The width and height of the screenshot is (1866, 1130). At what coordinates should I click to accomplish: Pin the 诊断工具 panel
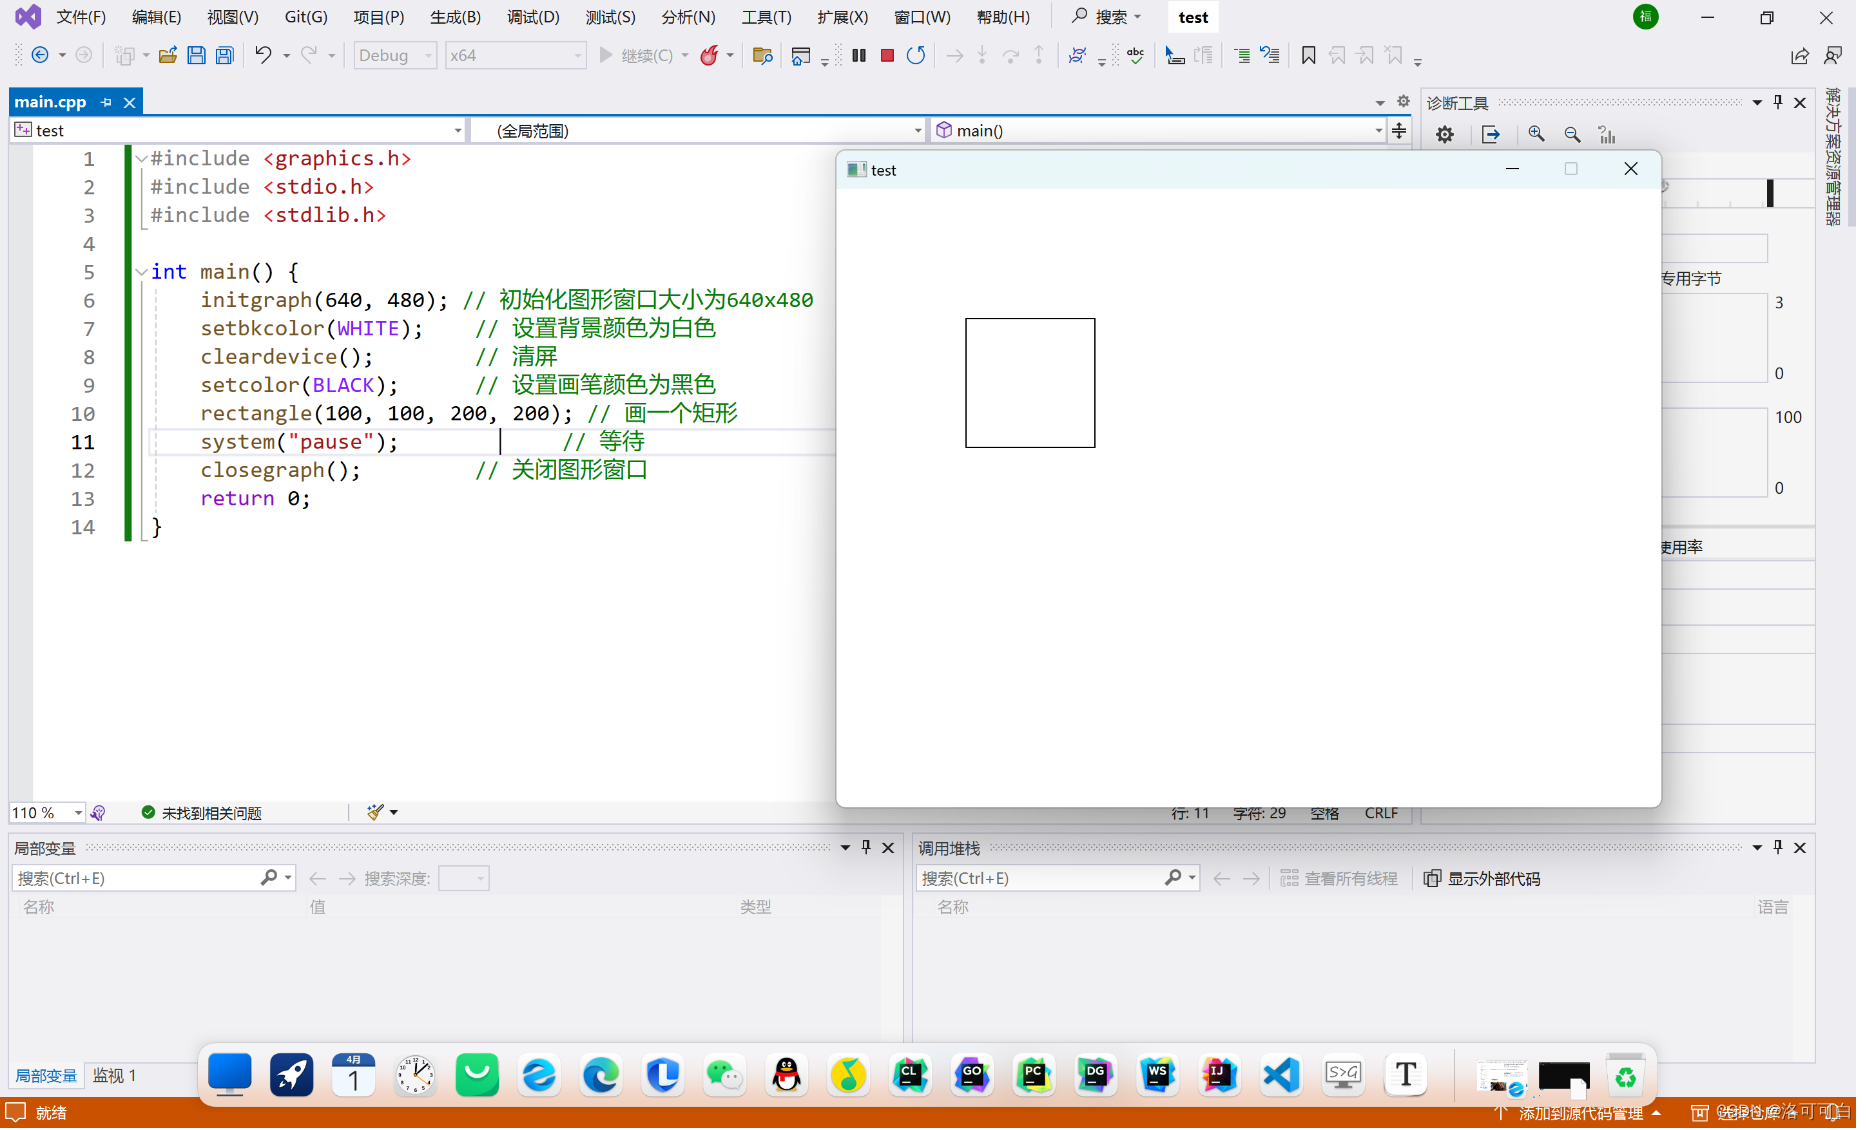coord(1777,101)
